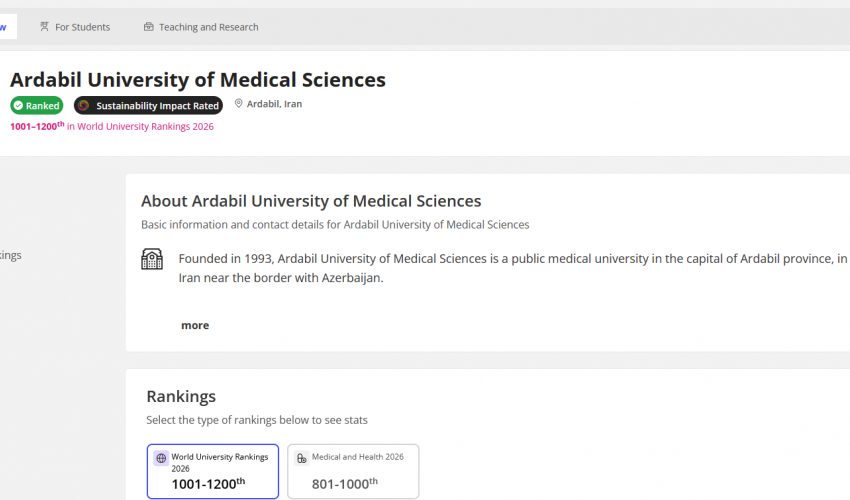Open the Teaching and Research tab
The width and height of the screenshot is (850, 500).
click(x=201, y=27)
